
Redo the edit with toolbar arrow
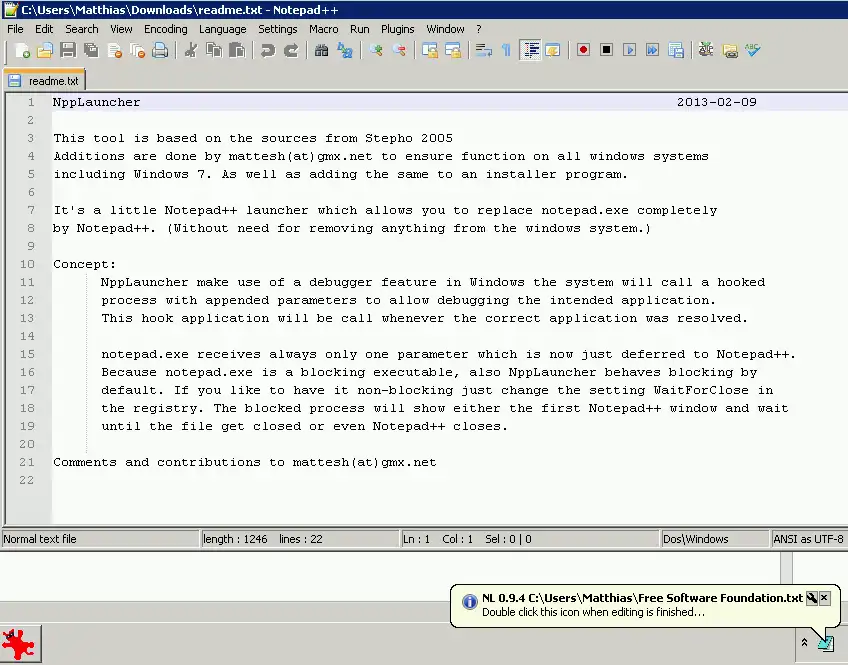tap(291, 50)
